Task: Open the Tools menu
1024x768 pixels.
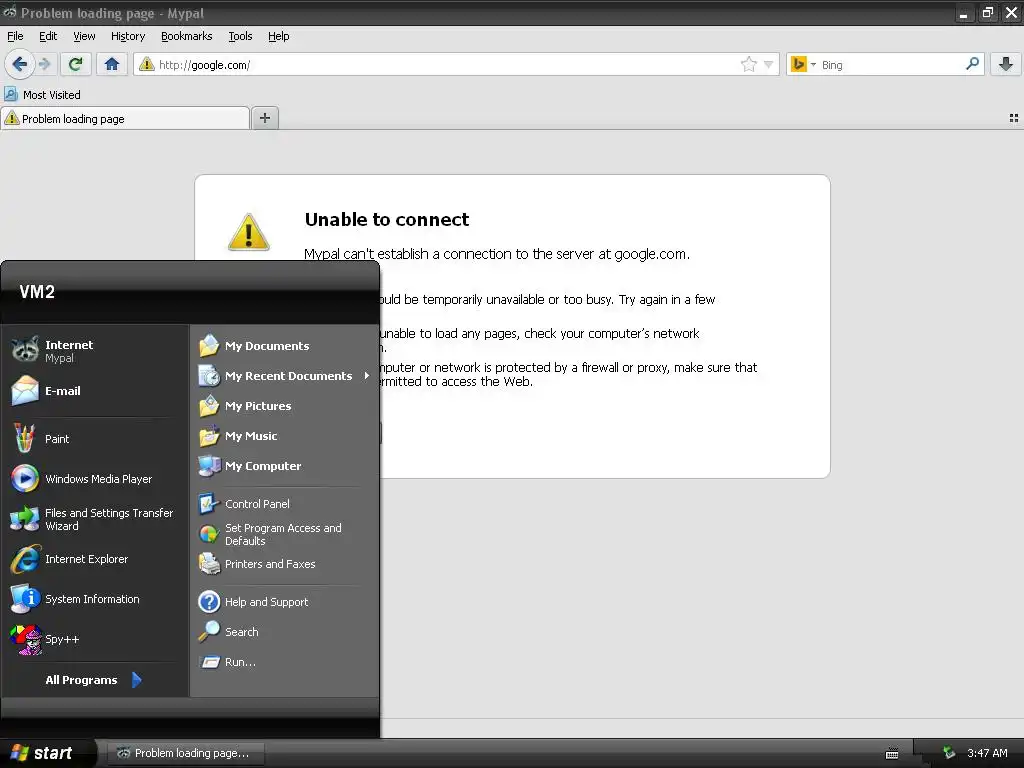Action: point(240,37)
